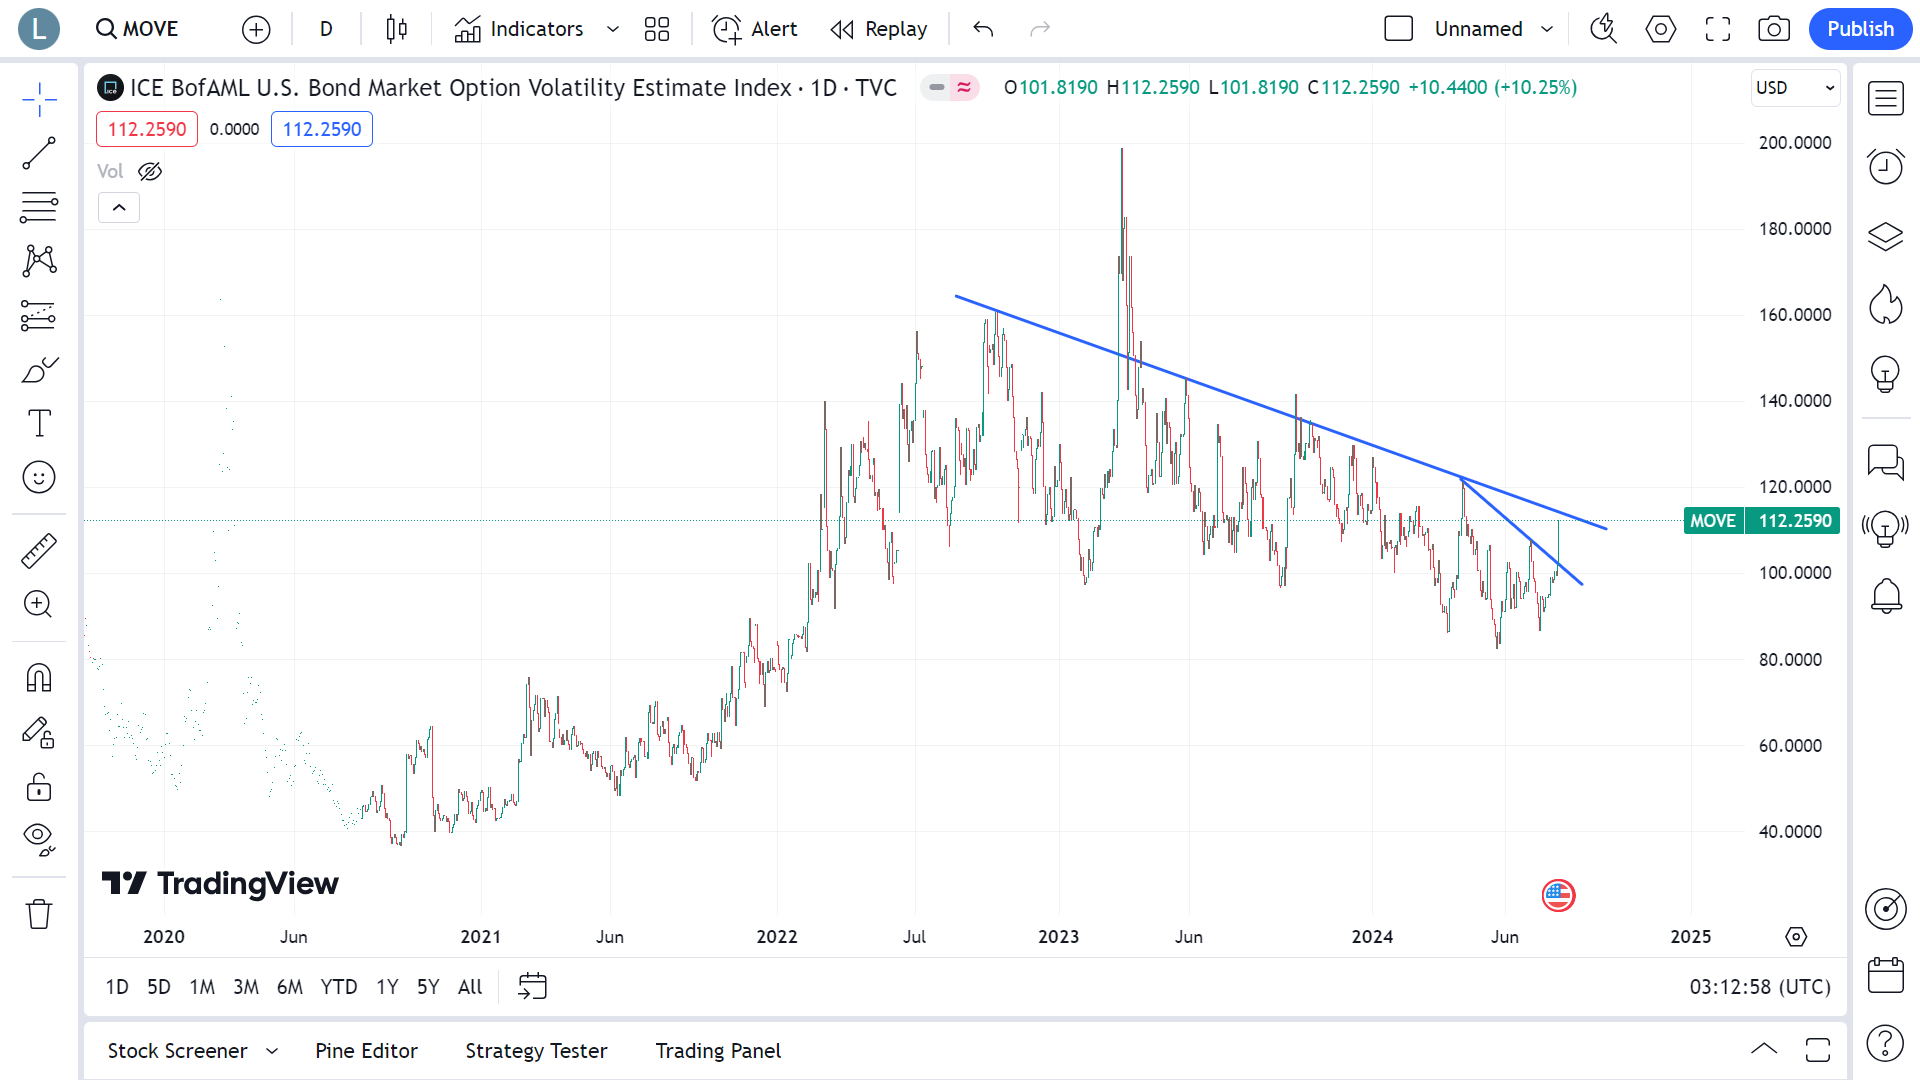Screen dimensions: 1920x1080
Task: Take a chart snapshot with camera
Action: pos(1774,29)
